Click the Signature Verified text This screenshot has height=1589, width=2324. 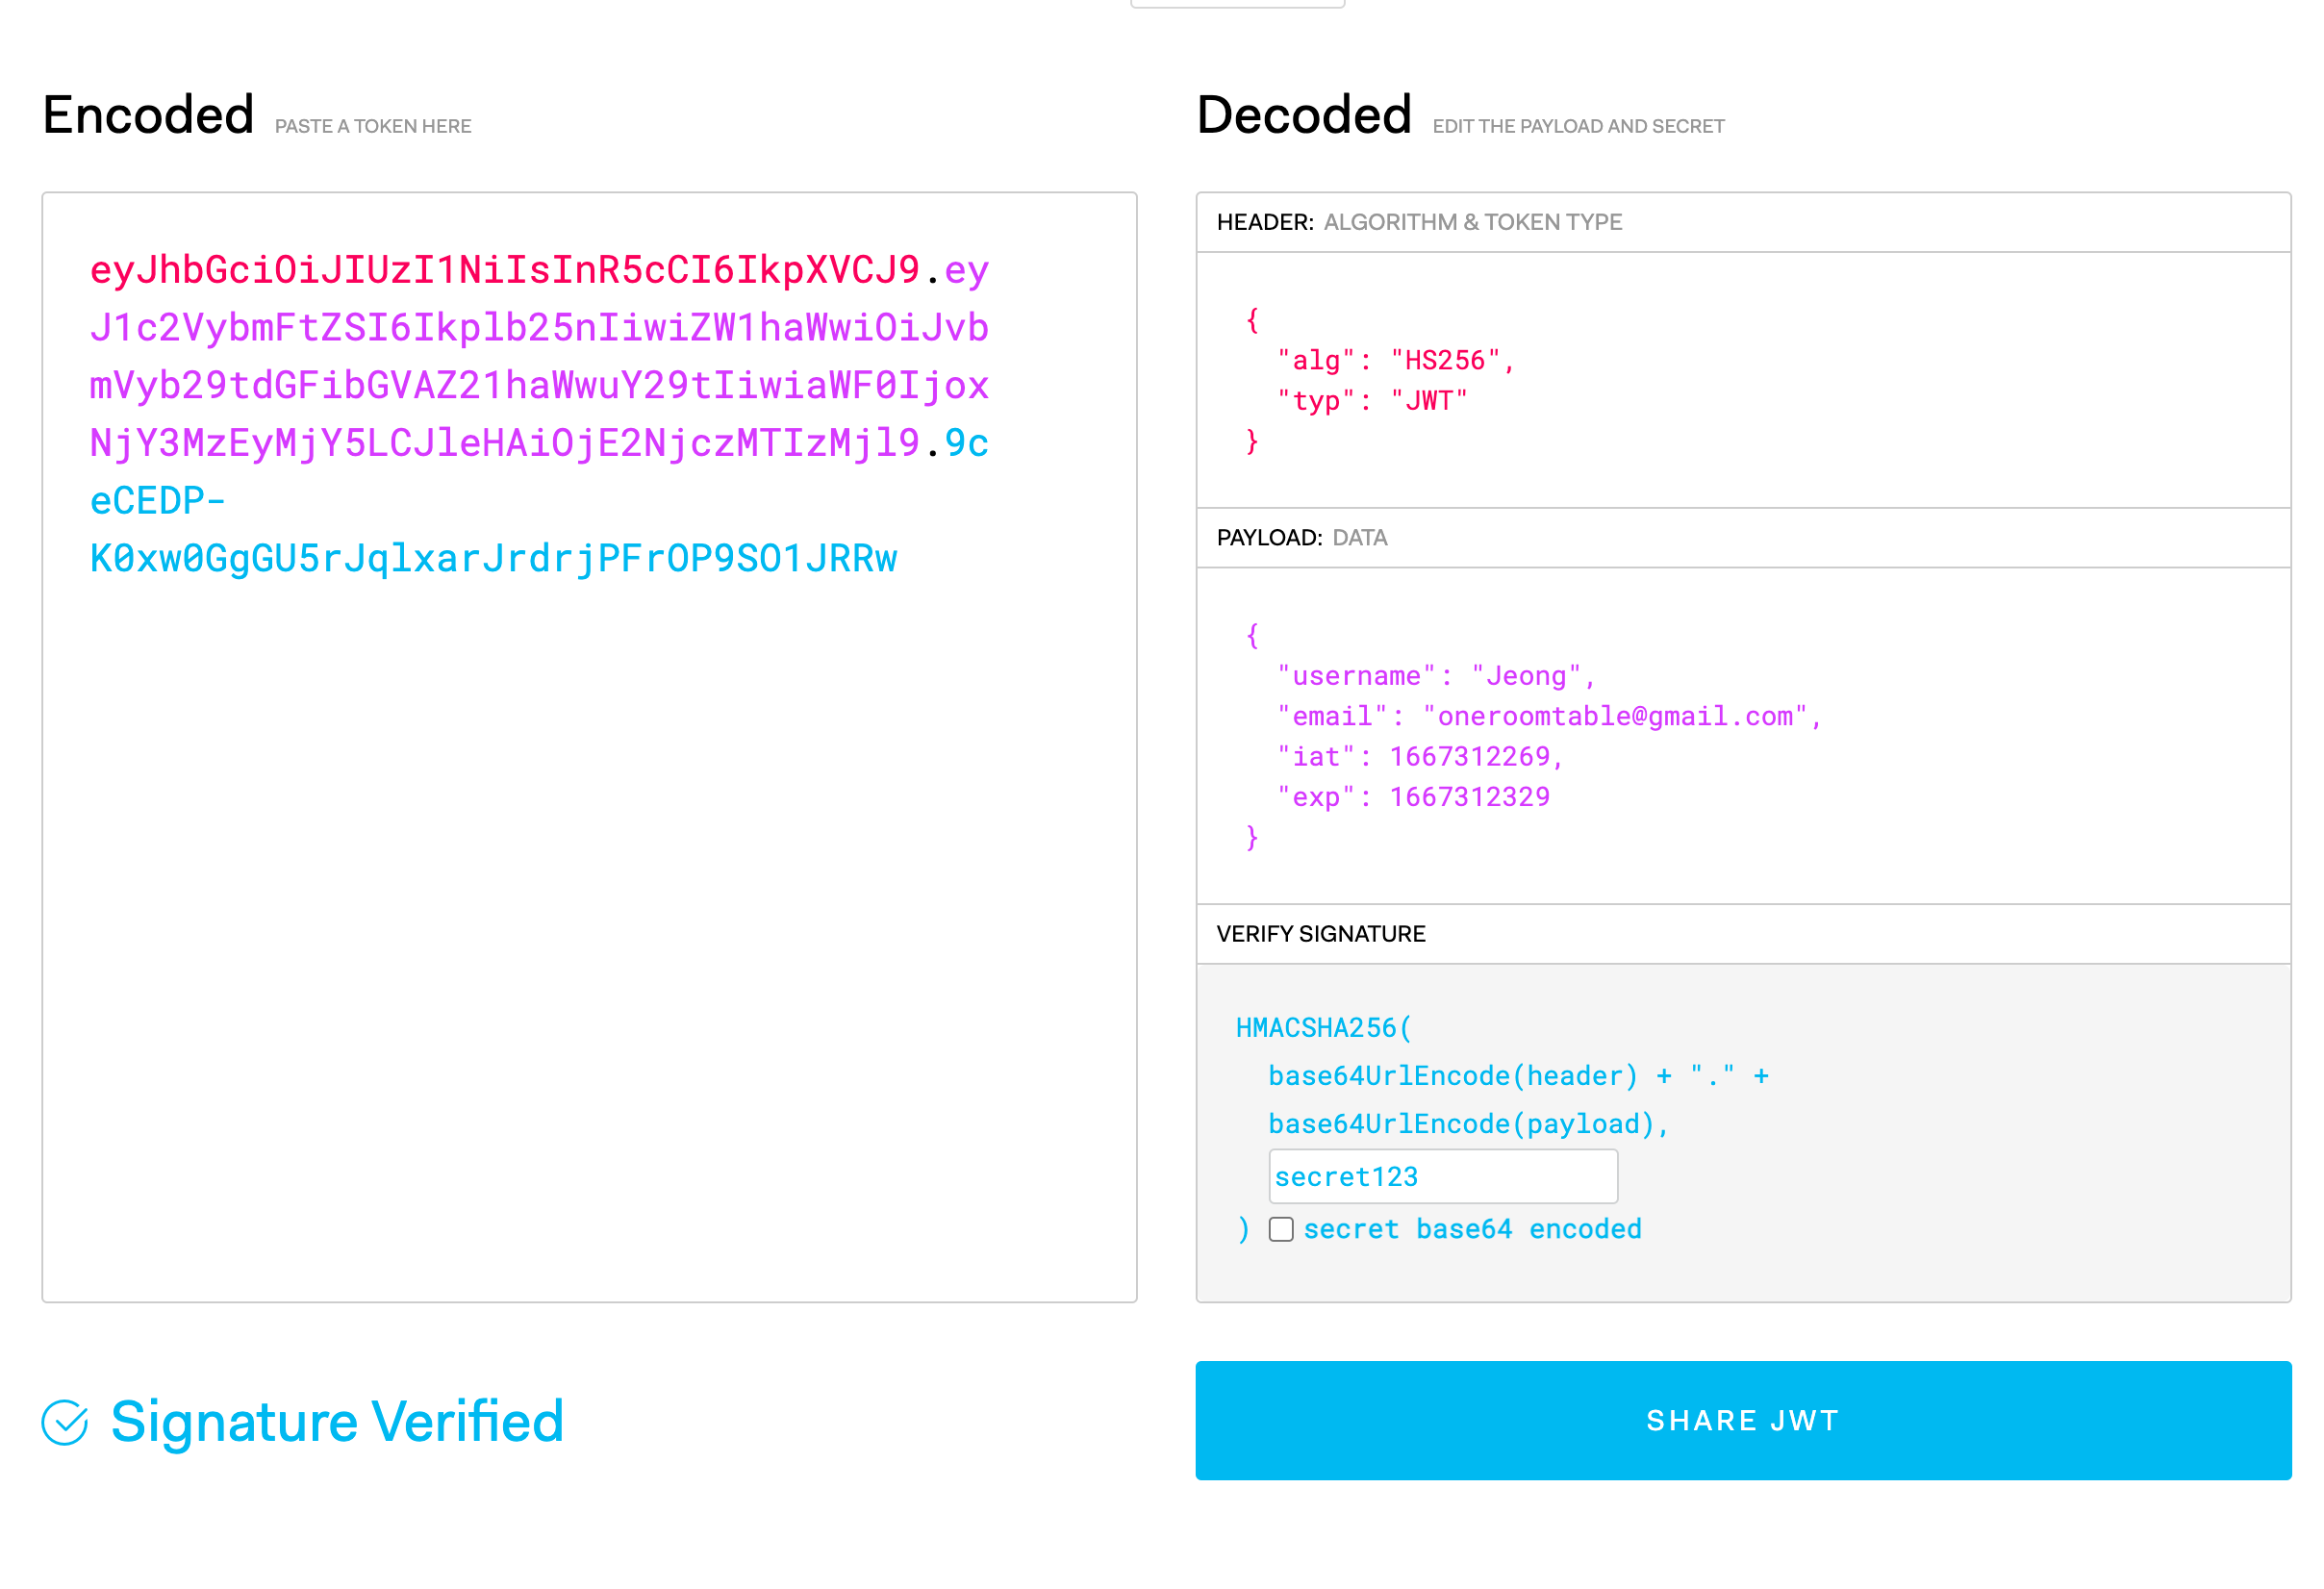337,1422
